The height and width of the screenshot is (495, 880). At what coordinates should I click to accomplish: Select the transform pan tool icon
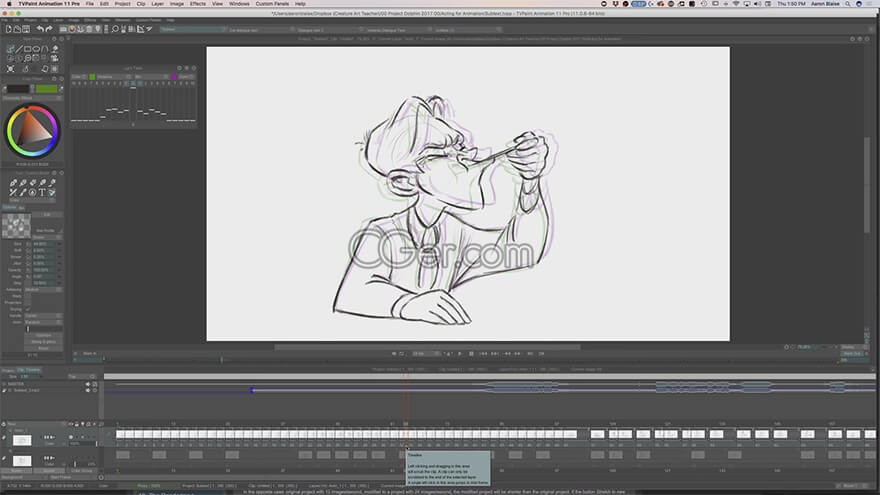pos(10,68)
